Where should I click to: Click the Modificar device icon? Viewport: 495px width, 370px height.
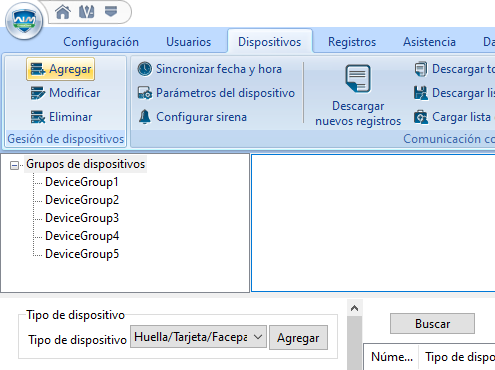37,93
